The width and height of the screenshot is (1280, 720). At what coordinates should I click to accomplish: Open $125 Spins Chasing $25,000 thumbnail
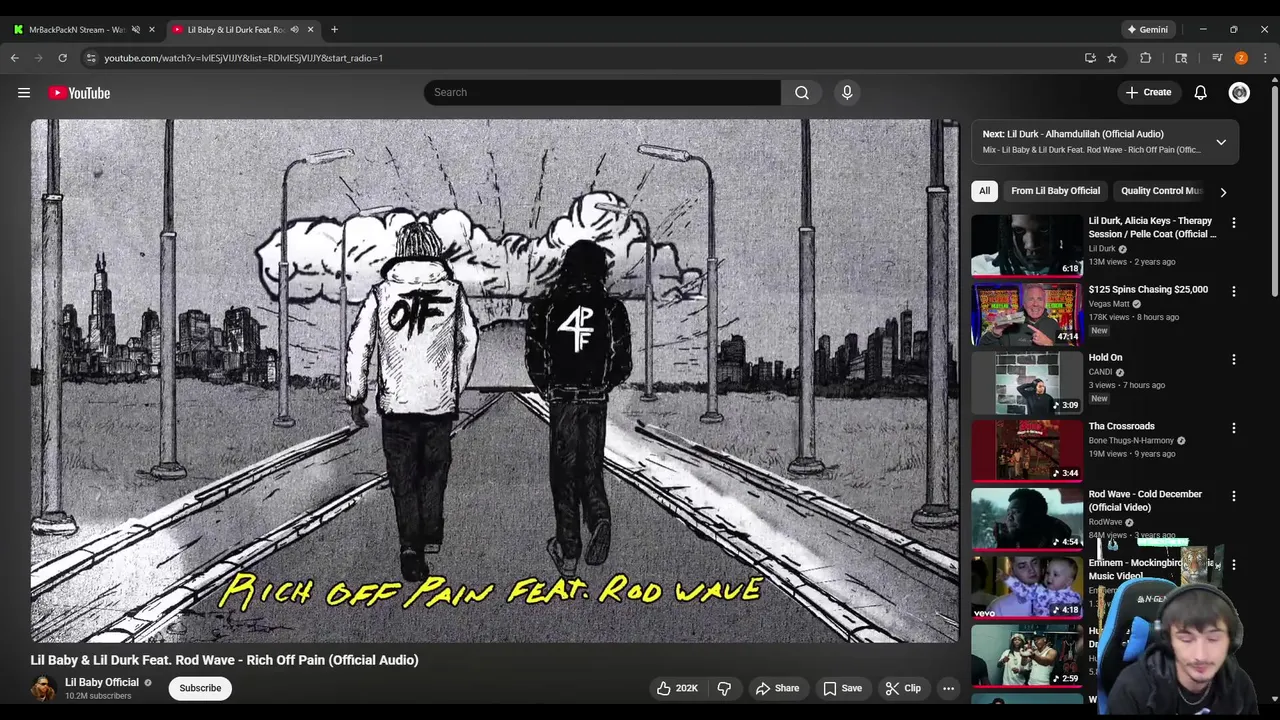[1027, 313]
